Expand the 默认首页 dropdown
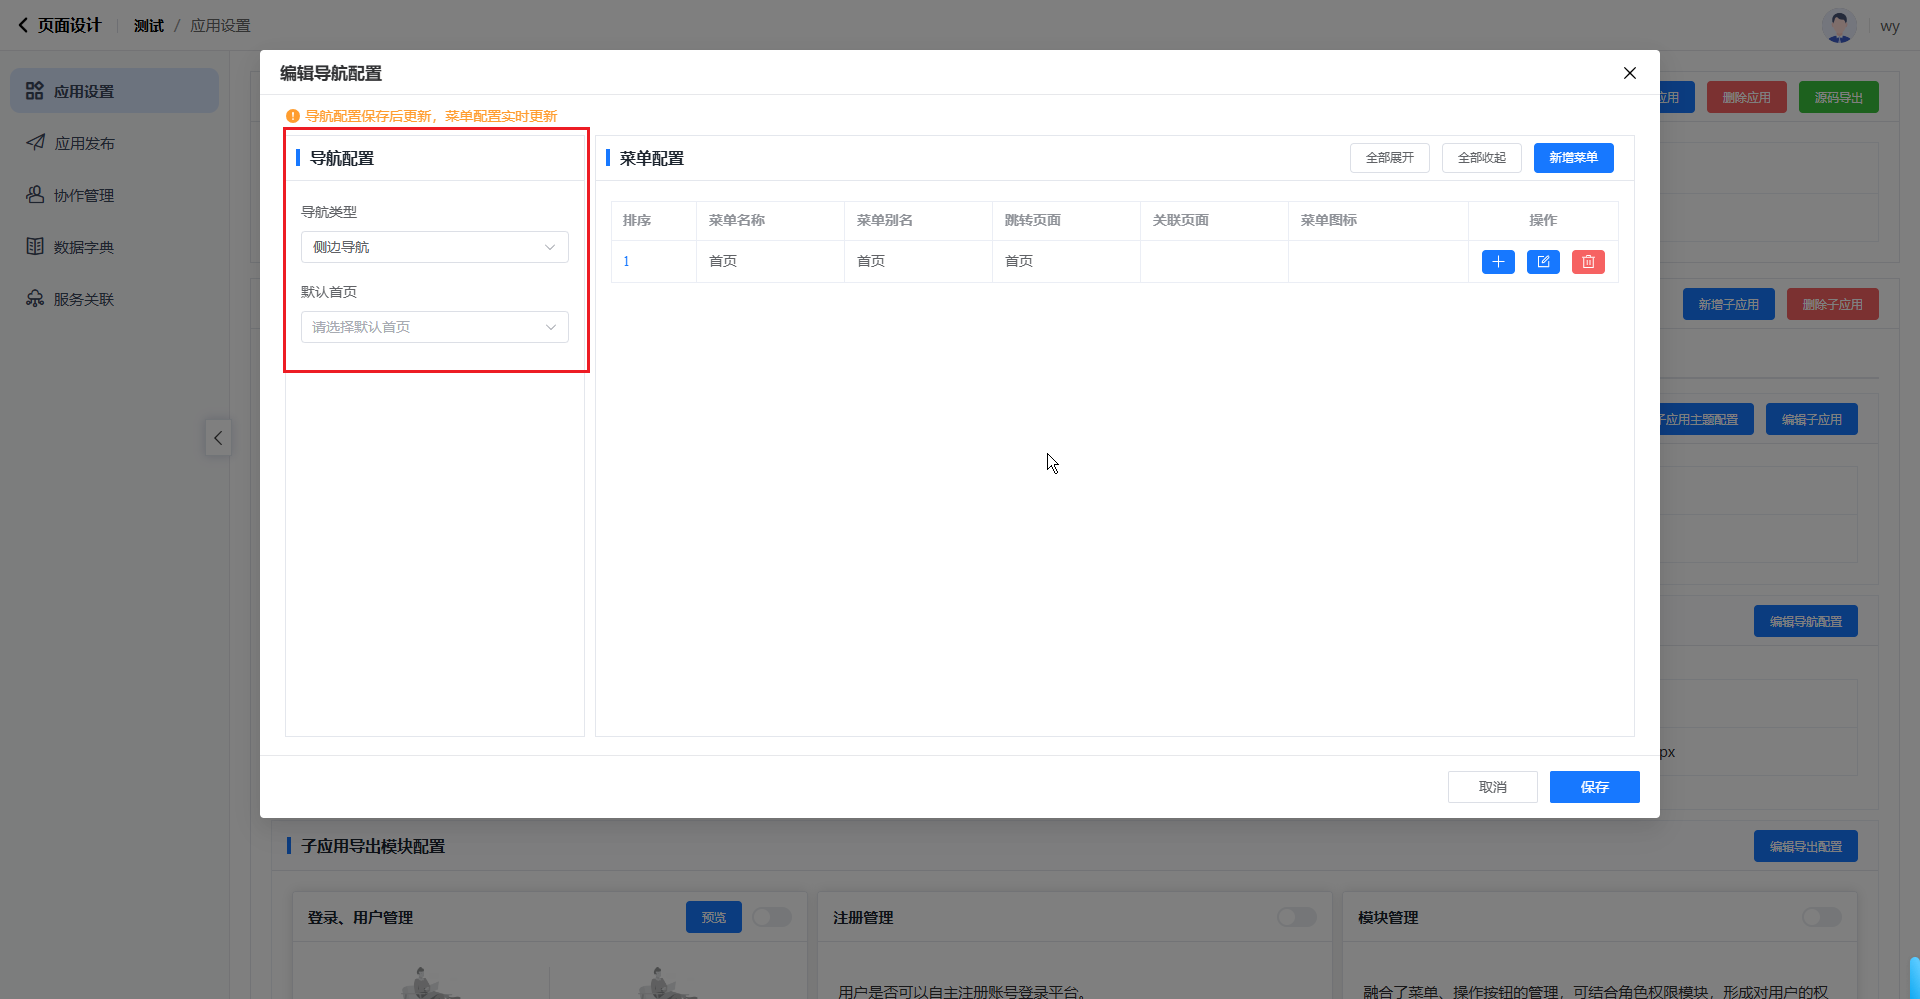The image size is (1920, 999). point(434,327)
